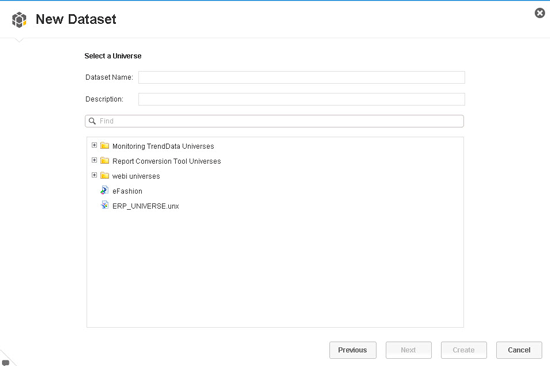The width and height of the screenshot is (550, 366).
Task: Expand the Report Conversion Tool Universes node
Action: (94, 160)
